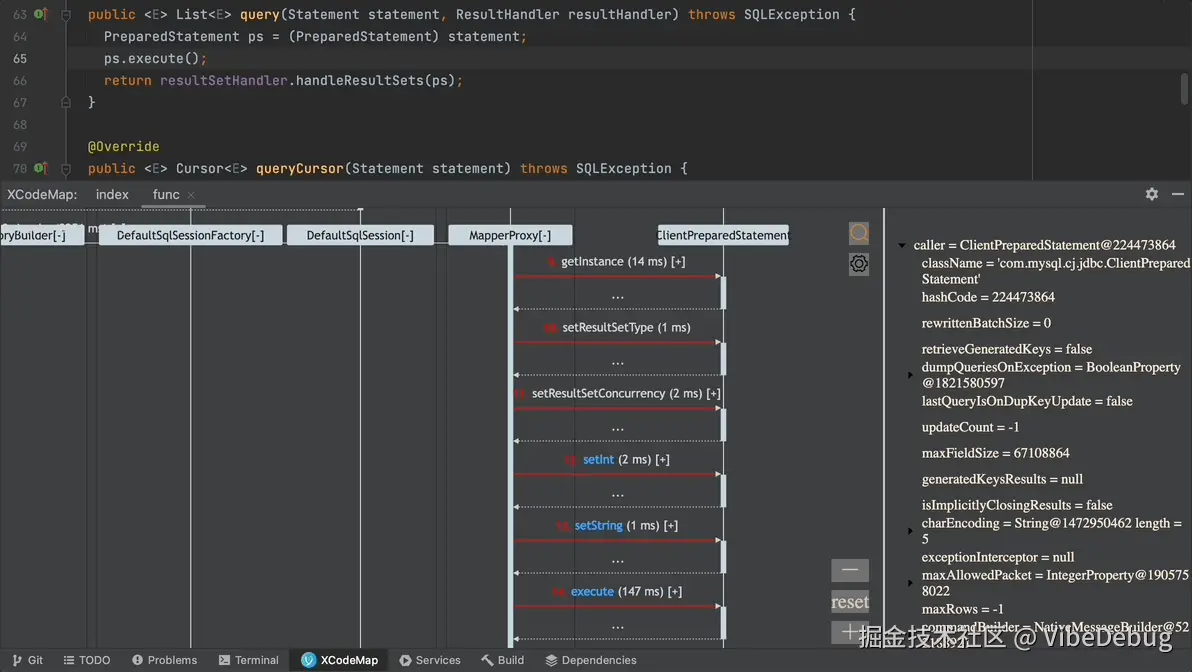Viewport: 1192px width, 672px height.
Task: Open the blue execute method link
Action: pyautogui.click(x=592, y=592)
